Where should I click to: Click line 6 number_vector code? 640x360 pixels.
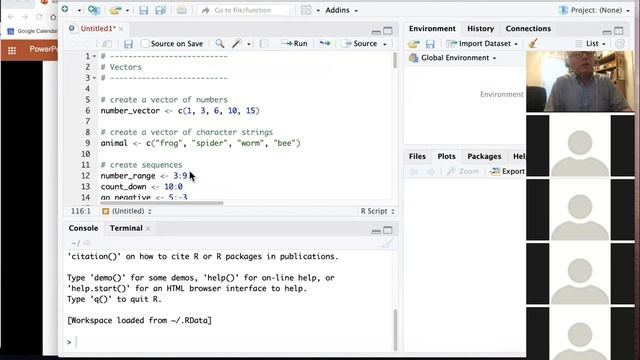(x=180, y=111)
